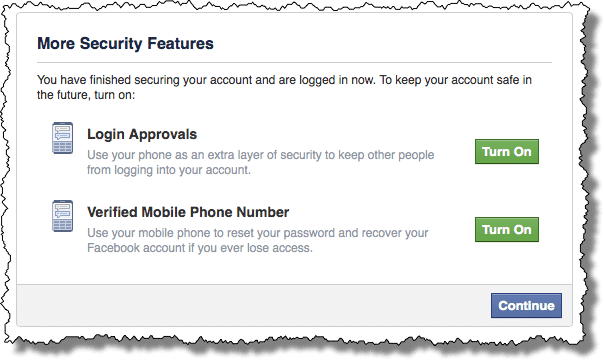
Task: Click the "from logging into your account." line
Action: (x=169, y=170)
